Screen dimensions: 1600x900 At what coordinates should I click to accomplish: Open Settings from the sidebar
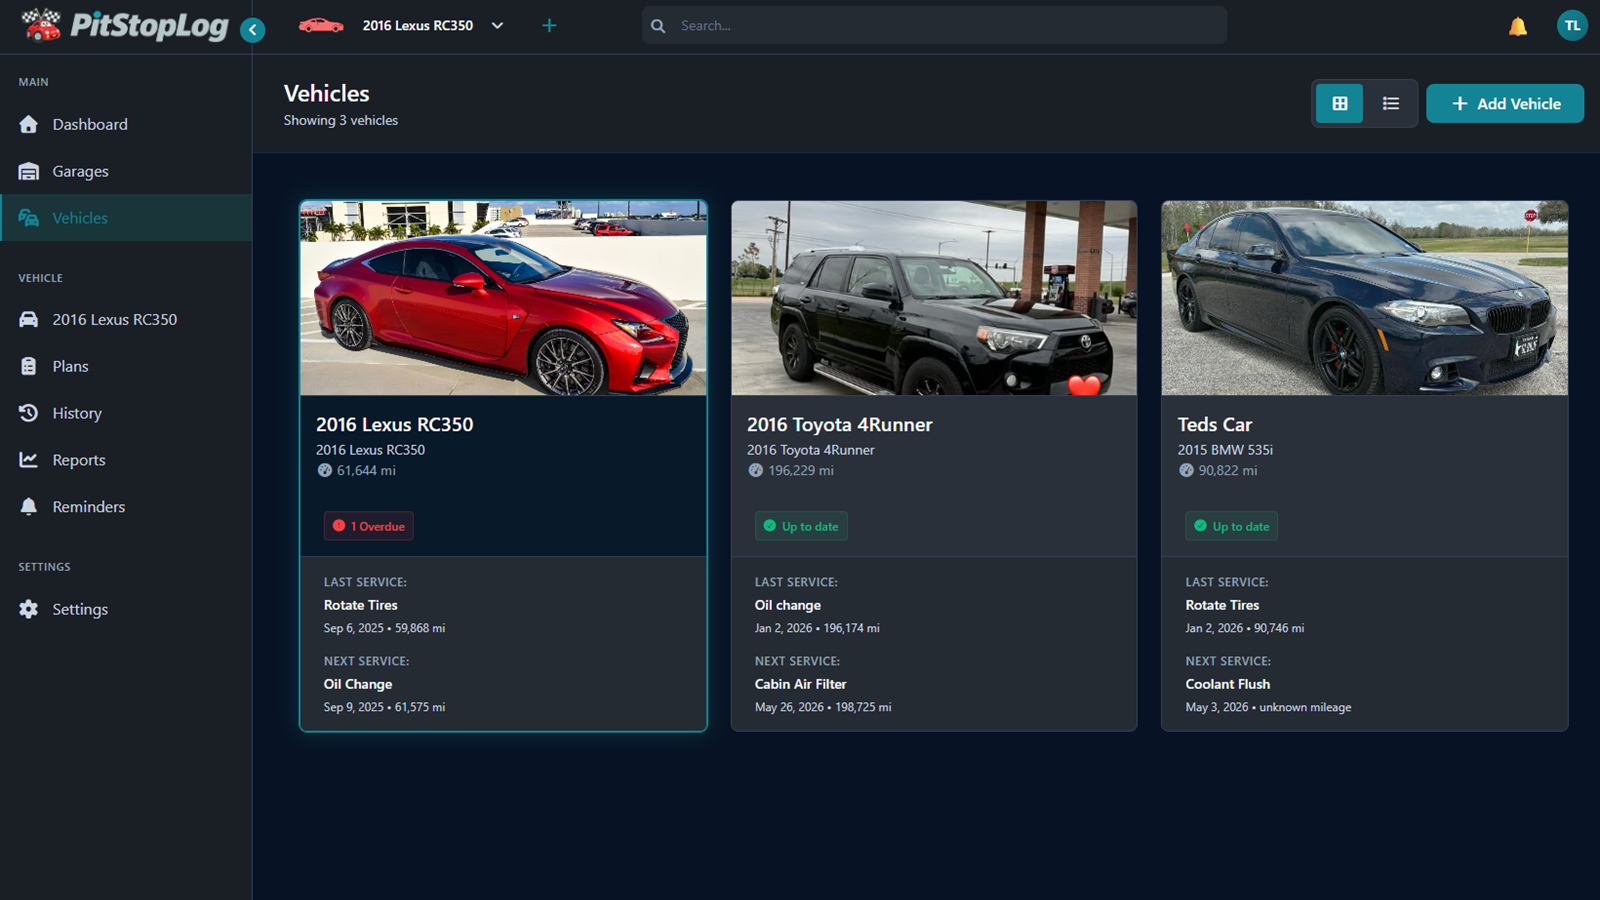click(x=79, y=608)
